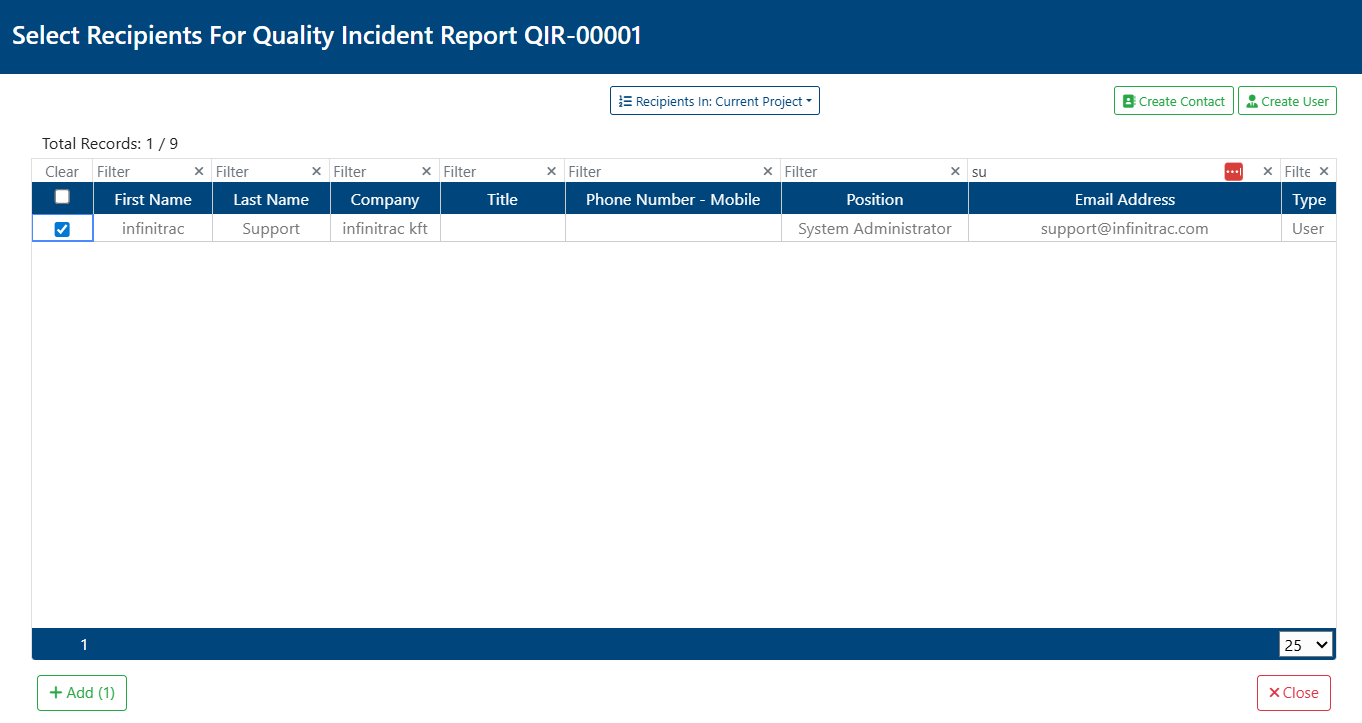Clear the Title filter with its X icon

click(x=551, y=171)
